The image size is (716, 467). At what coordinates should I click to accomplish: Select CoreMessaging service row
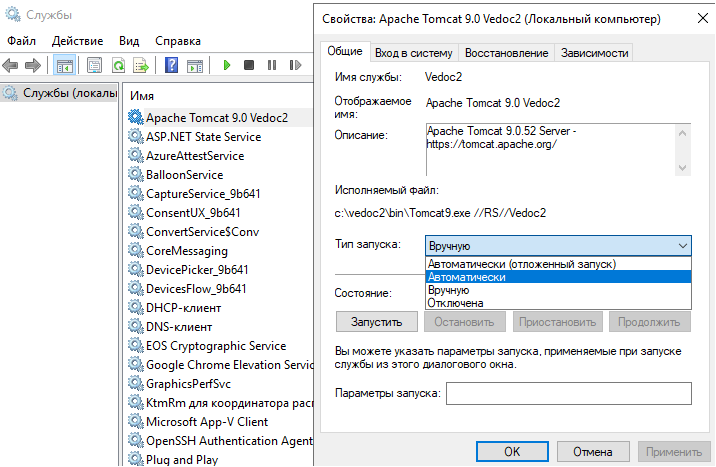tap(187, 251)
